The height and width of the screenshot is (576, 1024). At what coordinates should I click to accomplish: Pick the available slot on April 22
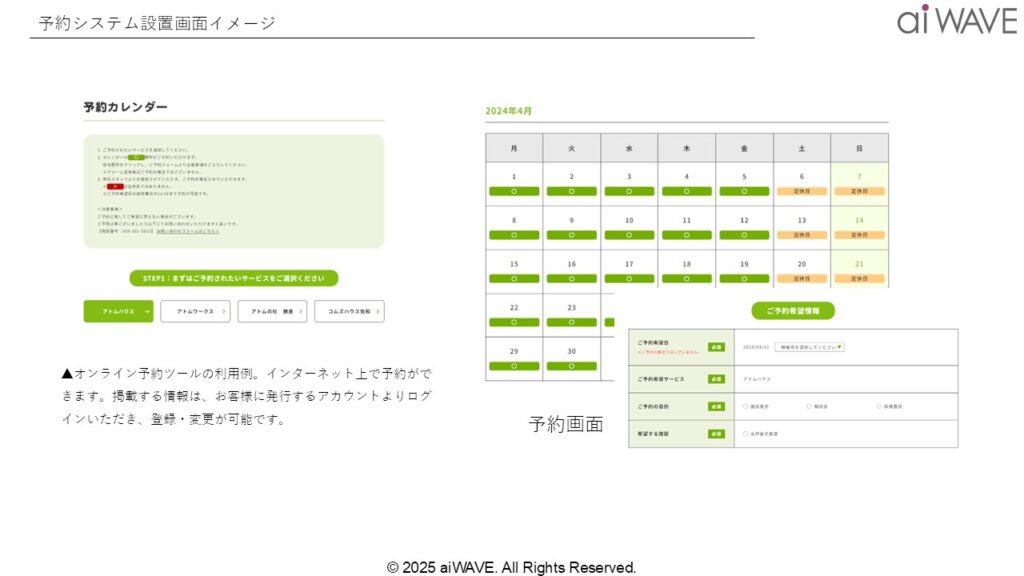[x=514, y=322]
